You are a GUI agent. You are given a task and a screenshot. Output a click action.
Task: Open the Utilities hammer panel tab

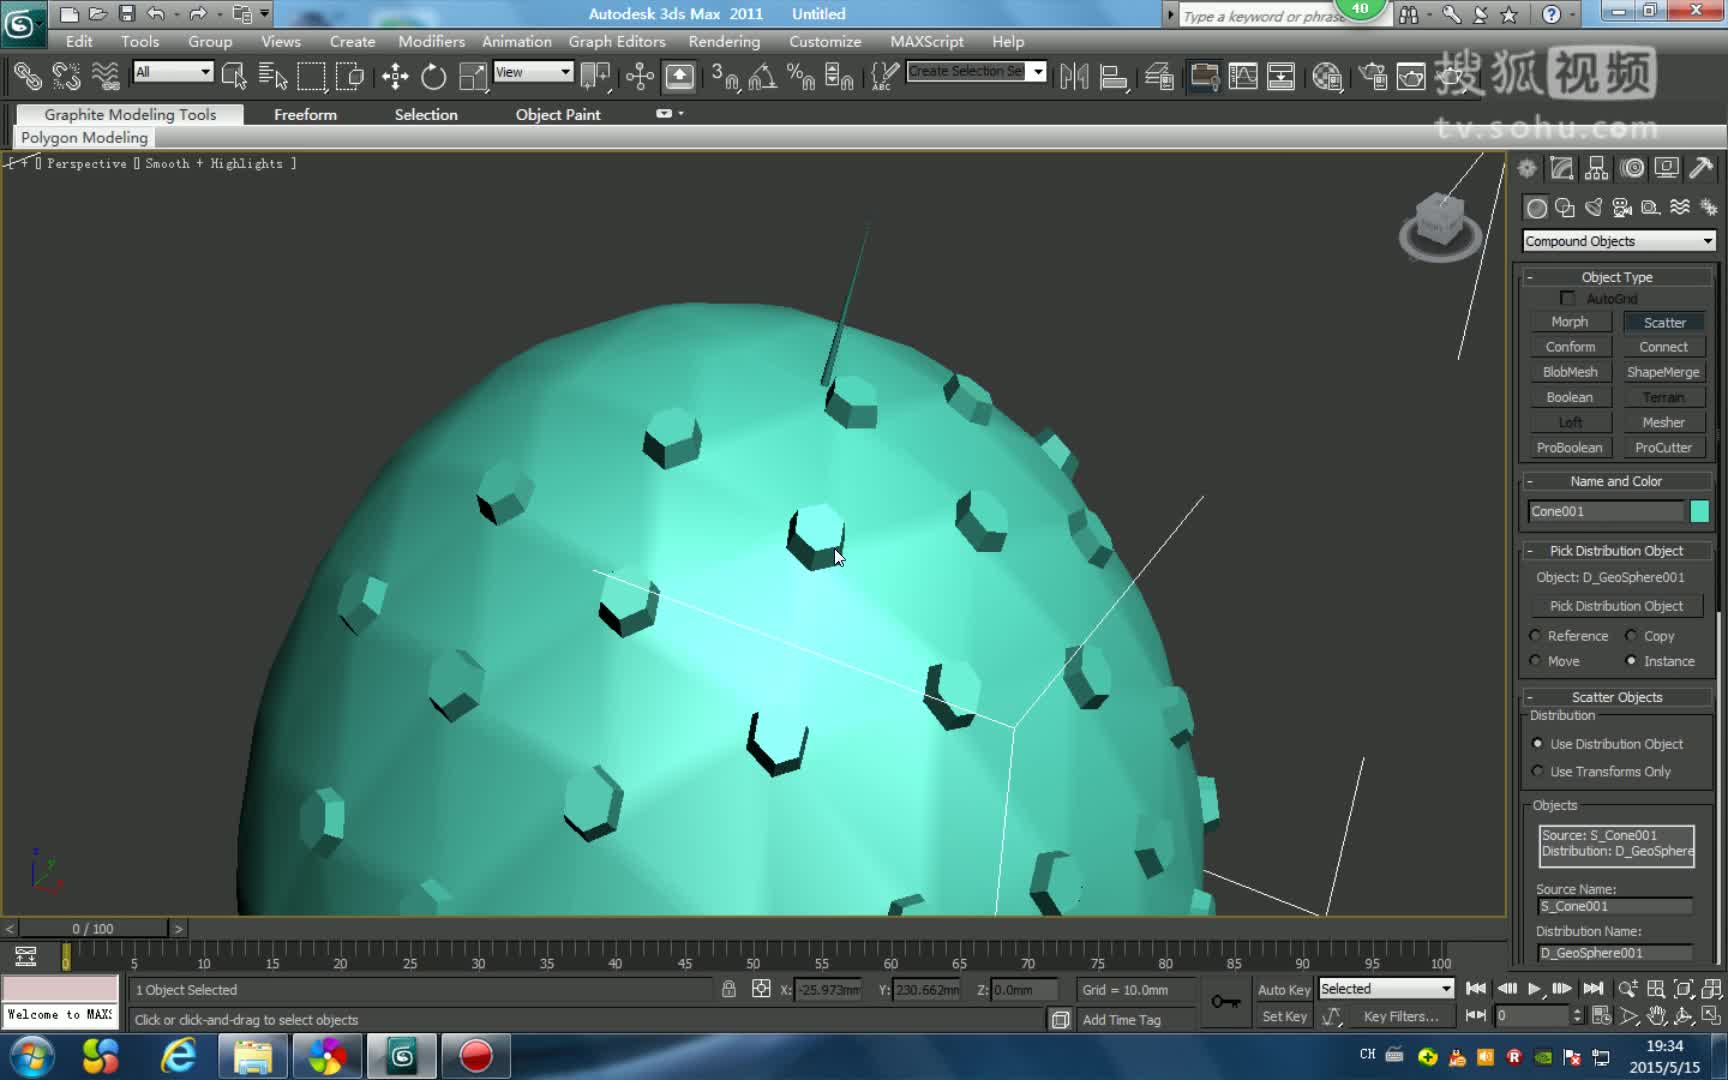pos(1701,168)
